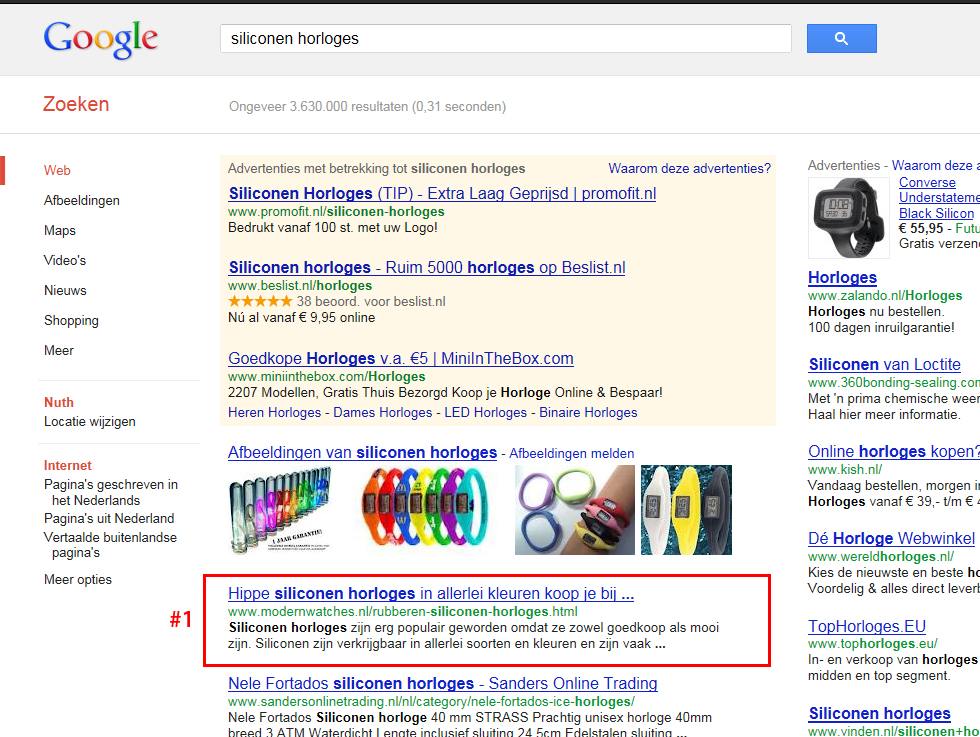Select Vertaalde buitenlandse pagina's filter
Screen dimensions: 980x737
click(x=110, y=545)
